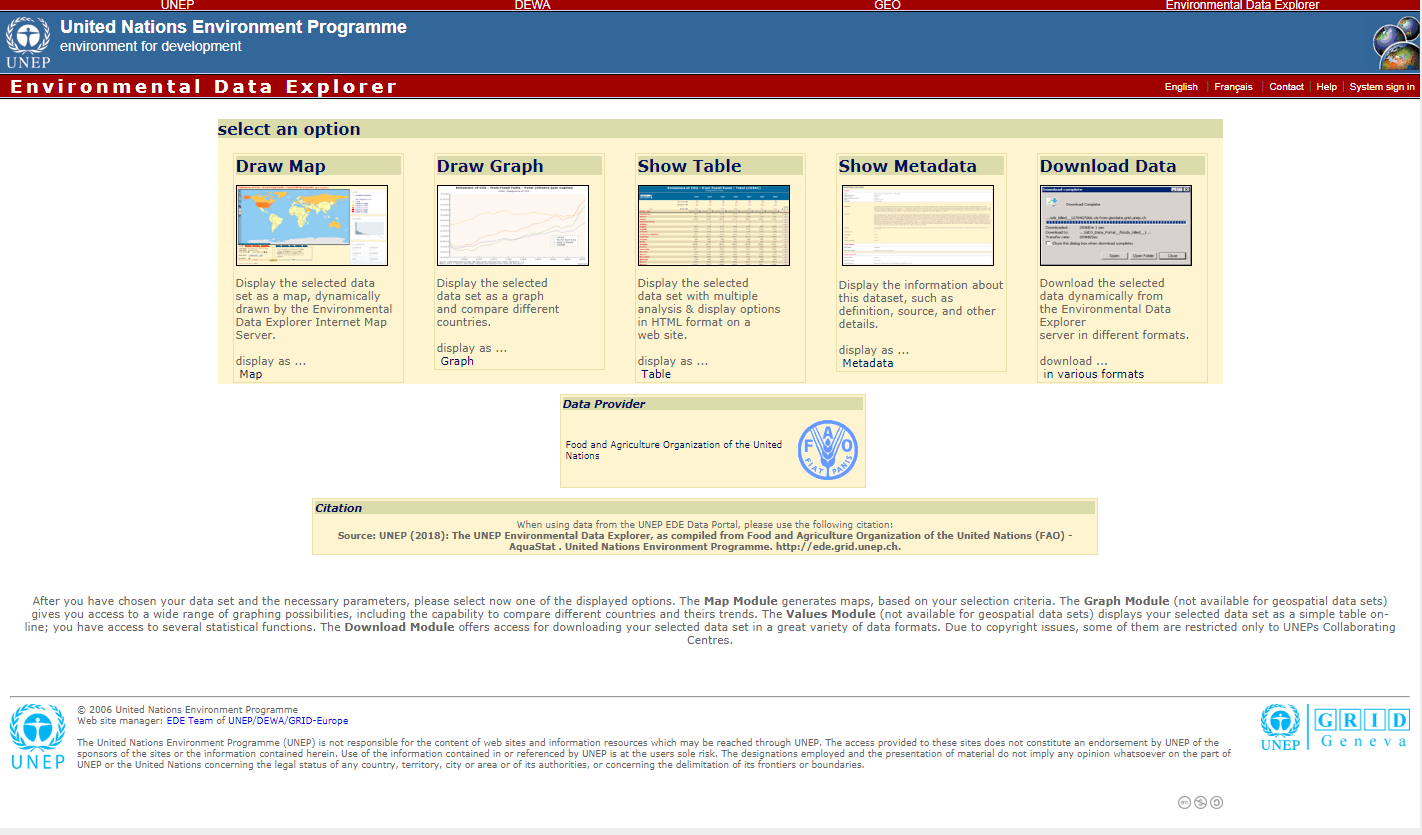Open the GEO link in the top bar
The width and height of the screenshot is (1422, 835).
click(x=887, y=5)
